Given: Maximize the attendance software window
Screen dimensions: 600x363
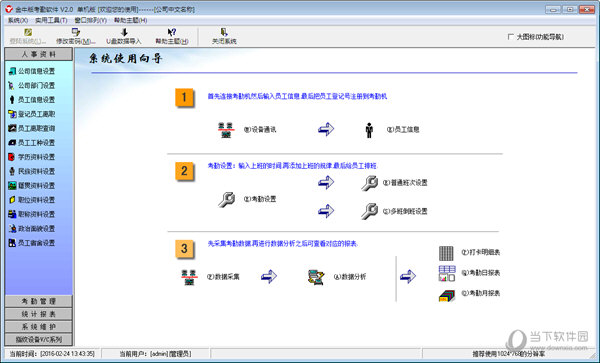Looking at the screenshot, I should click(x=569, y=9).
